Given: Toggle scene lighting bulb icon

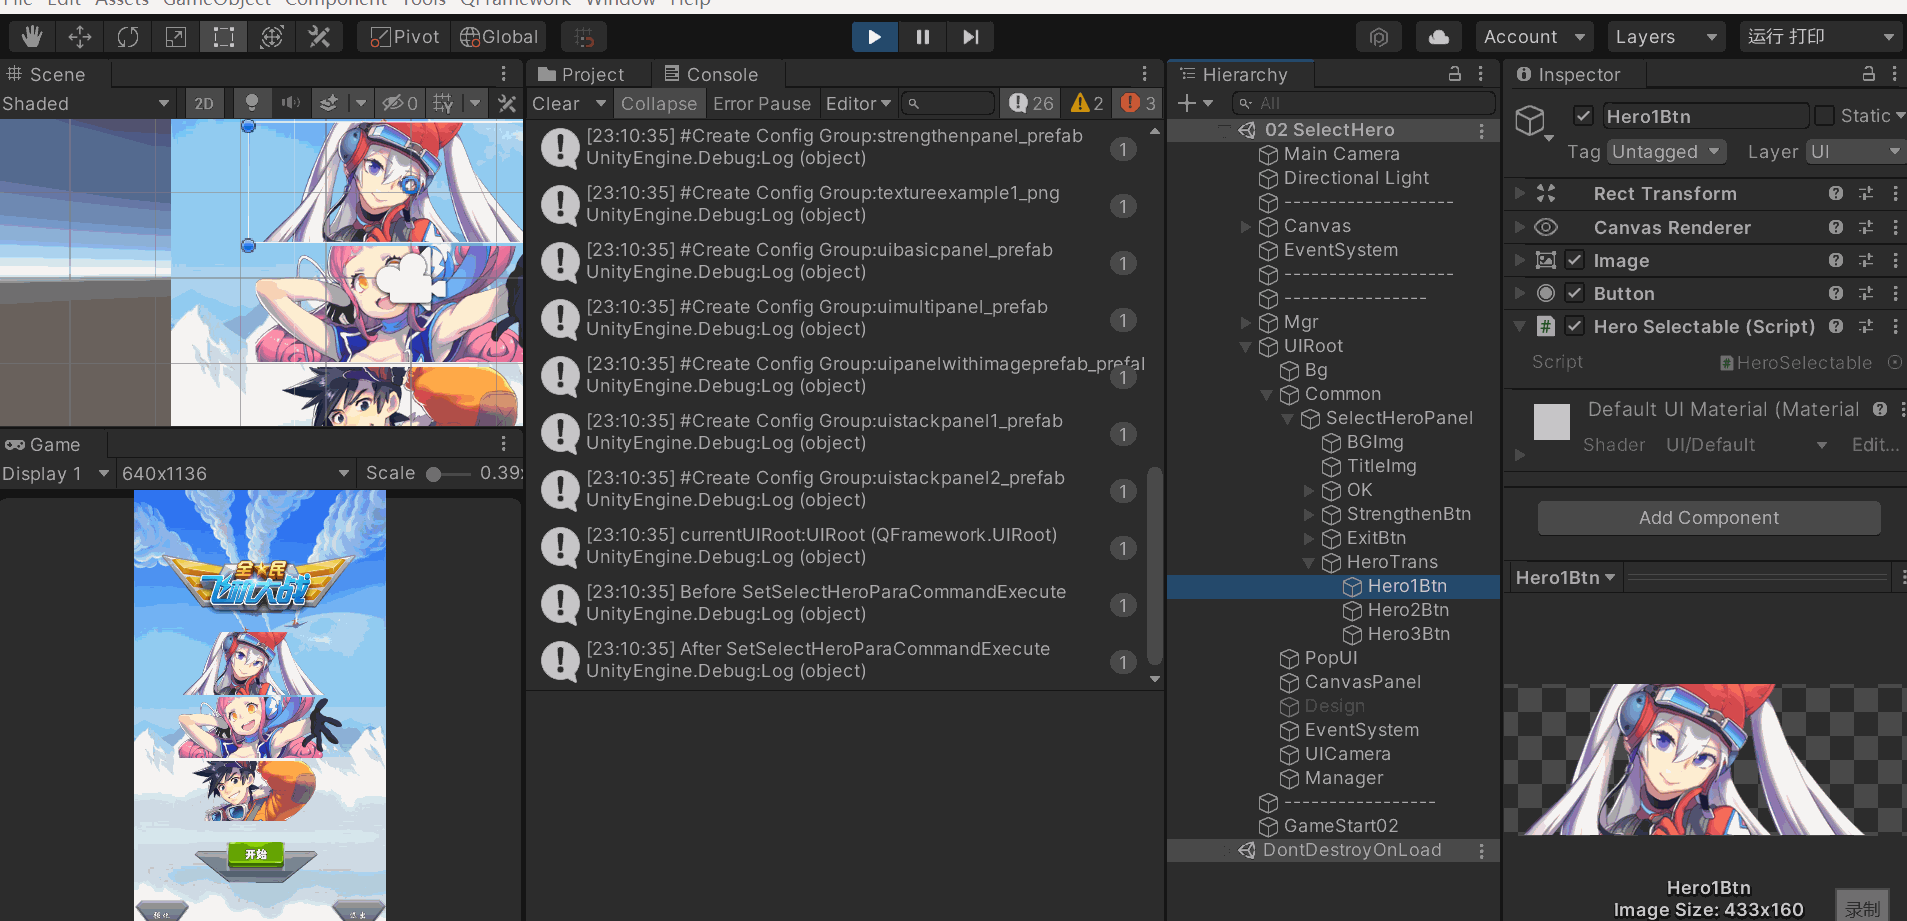Looking at the screenshot, I should point(252,104).
